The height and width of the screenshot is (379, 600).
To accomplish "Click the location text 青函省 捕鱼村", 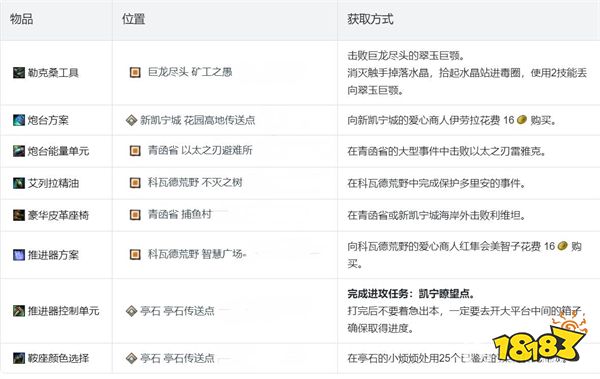I will [180, 214].
